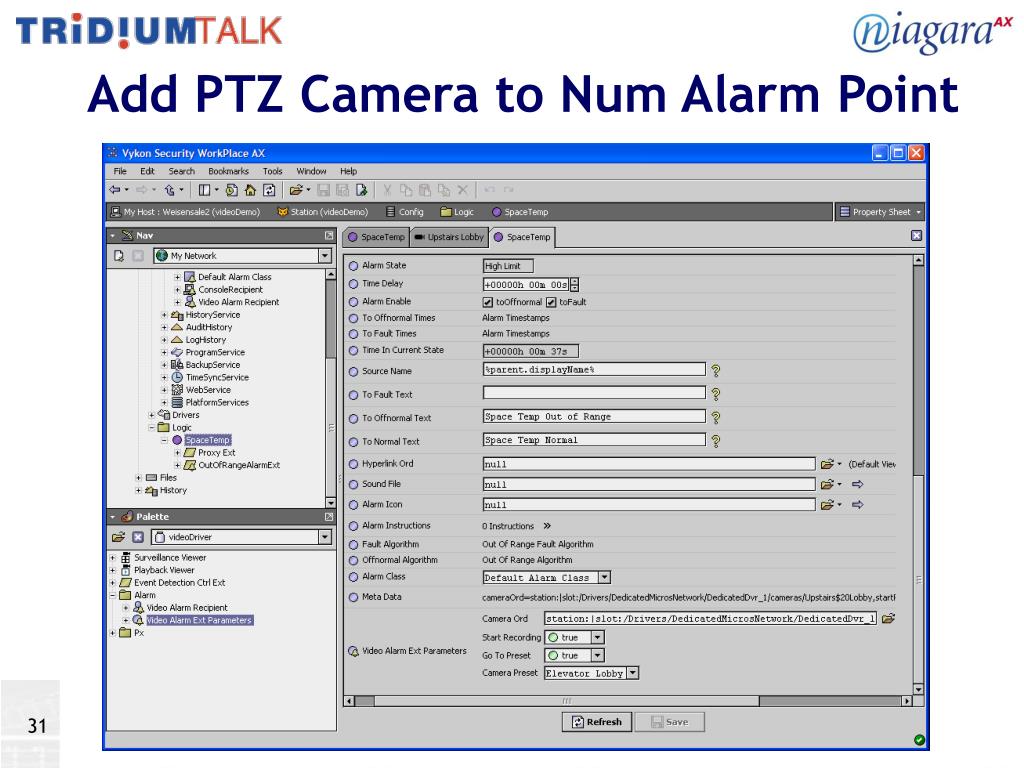
Task: Click the help icon beside To Offnormal Text
Action: 716,418
